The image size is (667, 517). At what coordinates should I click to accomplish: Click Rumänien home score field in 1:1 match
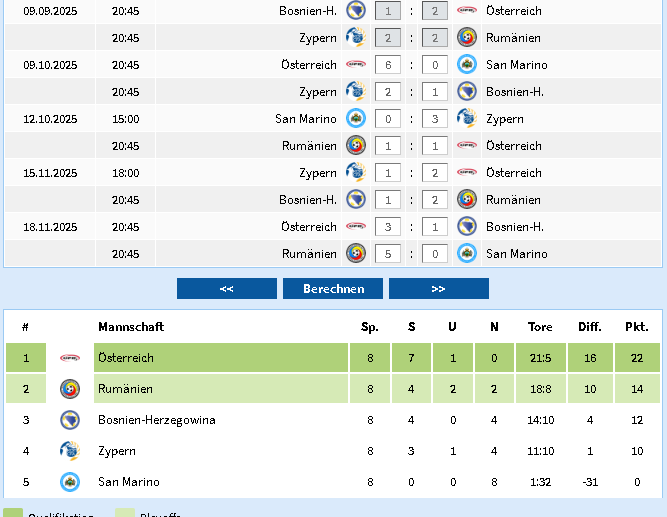[388, 146]
